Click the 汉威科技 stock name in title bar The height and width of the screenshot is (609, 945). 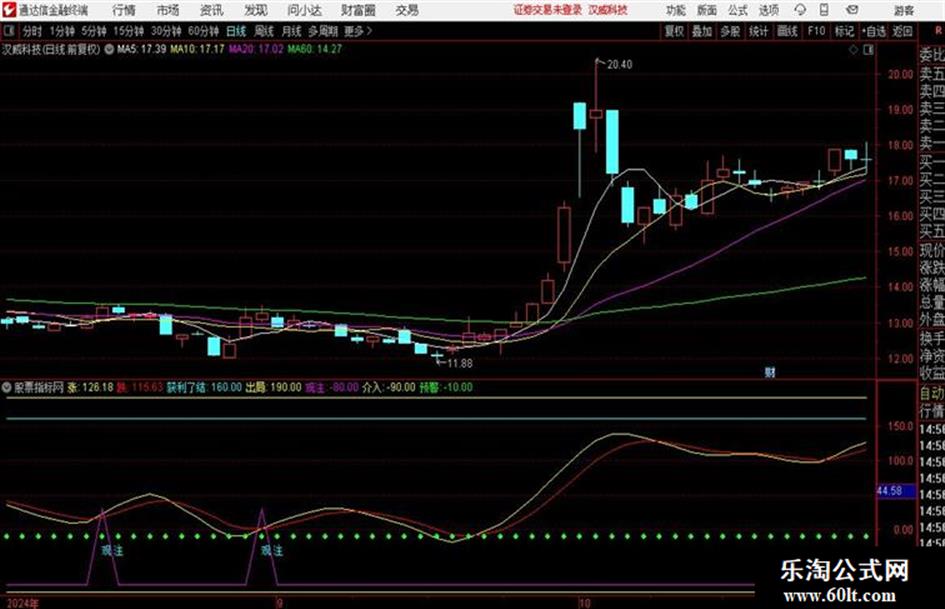coord(608,10)
